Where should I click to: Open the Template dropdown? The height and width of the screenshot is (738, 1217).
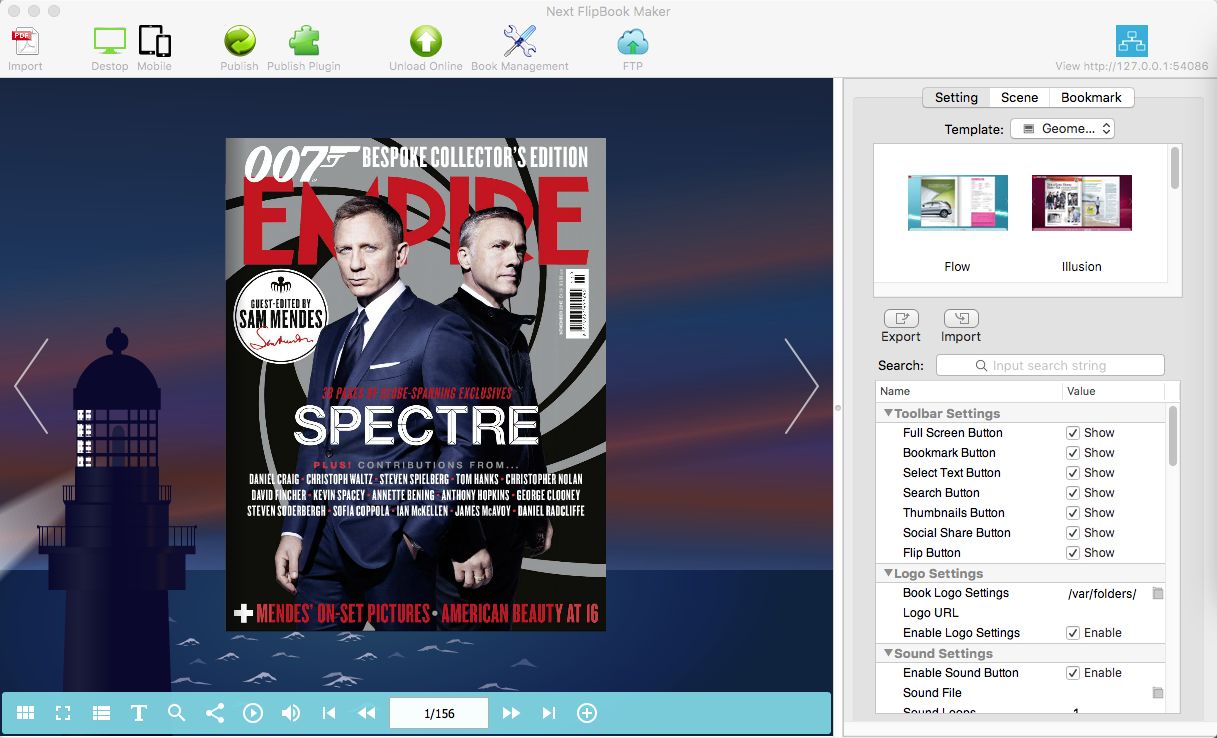click(x=1062, y=129)
